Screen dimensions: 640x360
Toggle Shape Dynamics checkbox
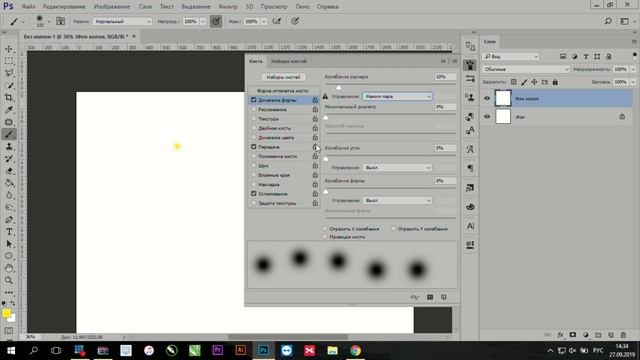tap(253, 100)
